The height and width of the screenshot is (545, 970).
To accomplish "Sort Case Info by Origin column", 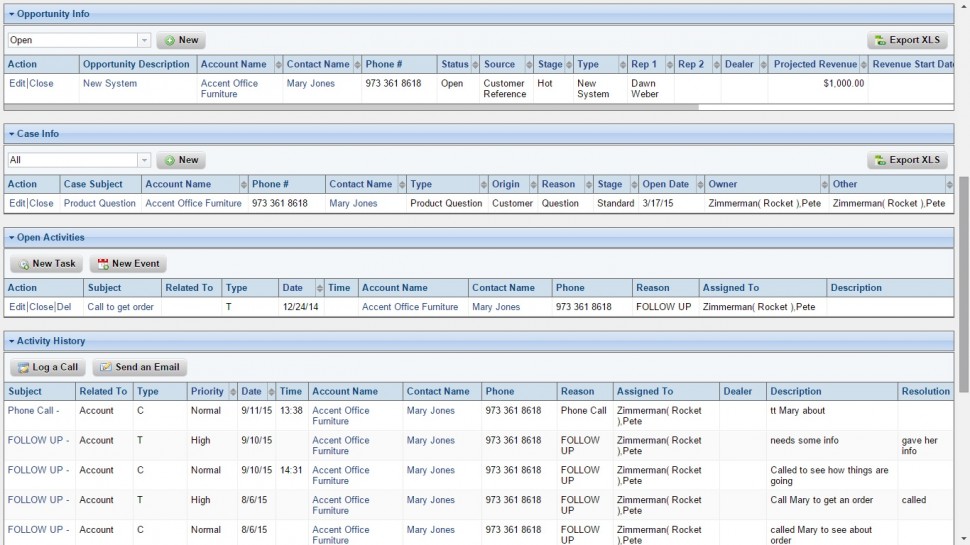I will click(533, 184).
